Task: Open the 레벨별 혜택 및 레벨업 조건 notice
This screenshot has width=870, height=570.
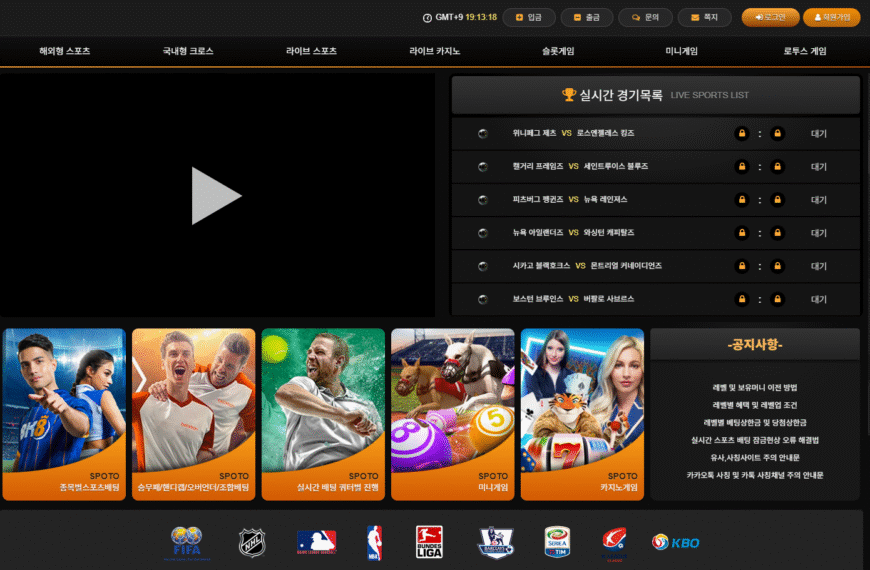Action: point(755,405)
